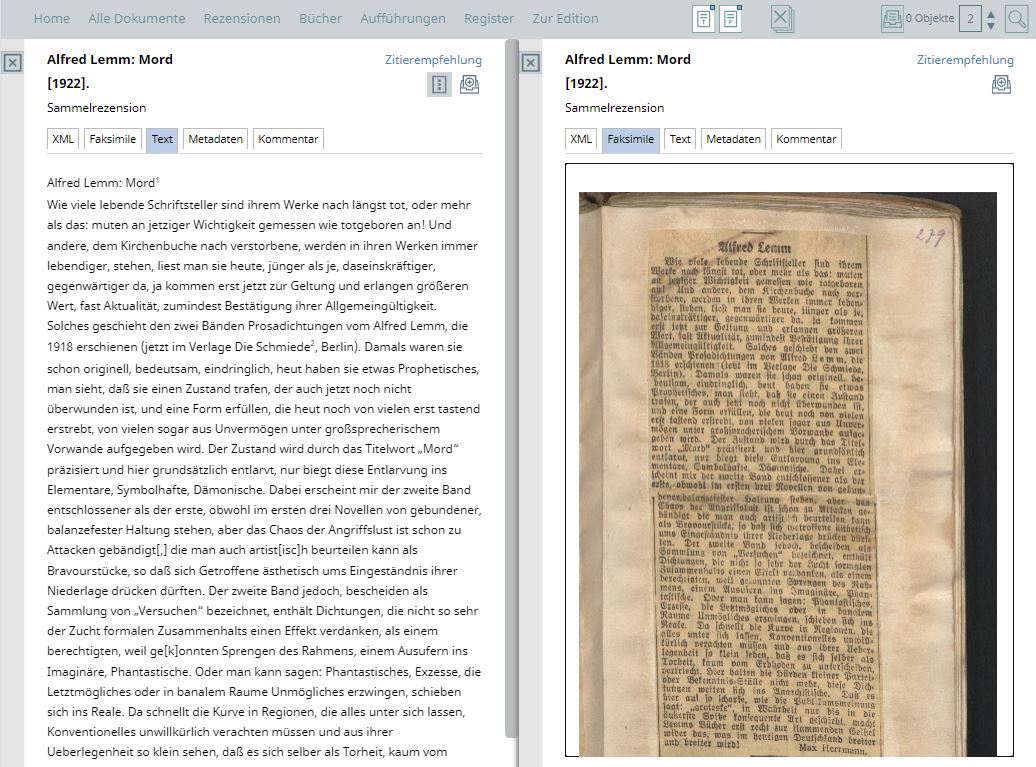The image size is (1036, 767).
Task: Open the collection tray icon beside 0 Objekte
Action: point(891,18)
